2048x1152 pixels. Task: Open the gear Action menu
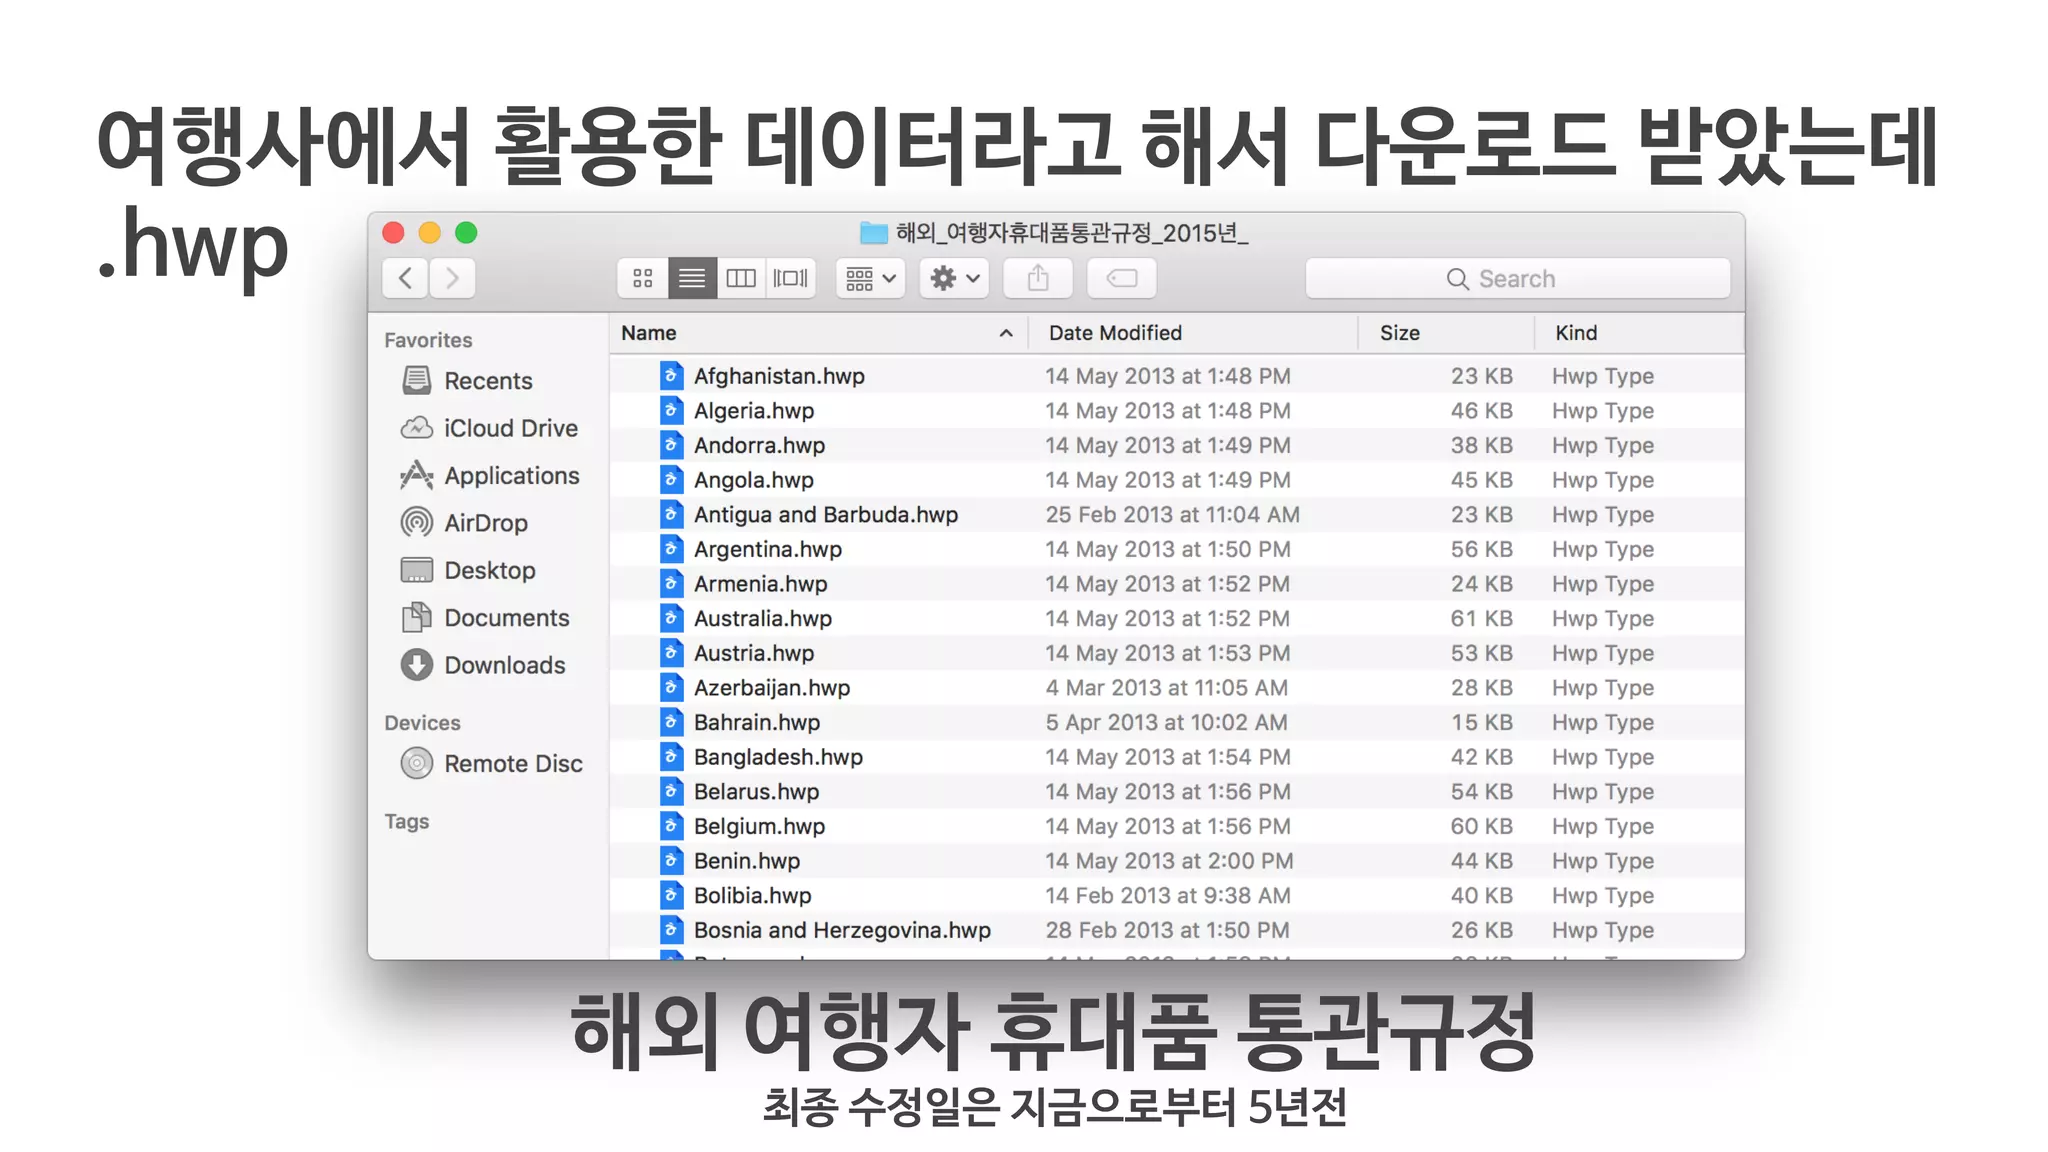[955, 278]
